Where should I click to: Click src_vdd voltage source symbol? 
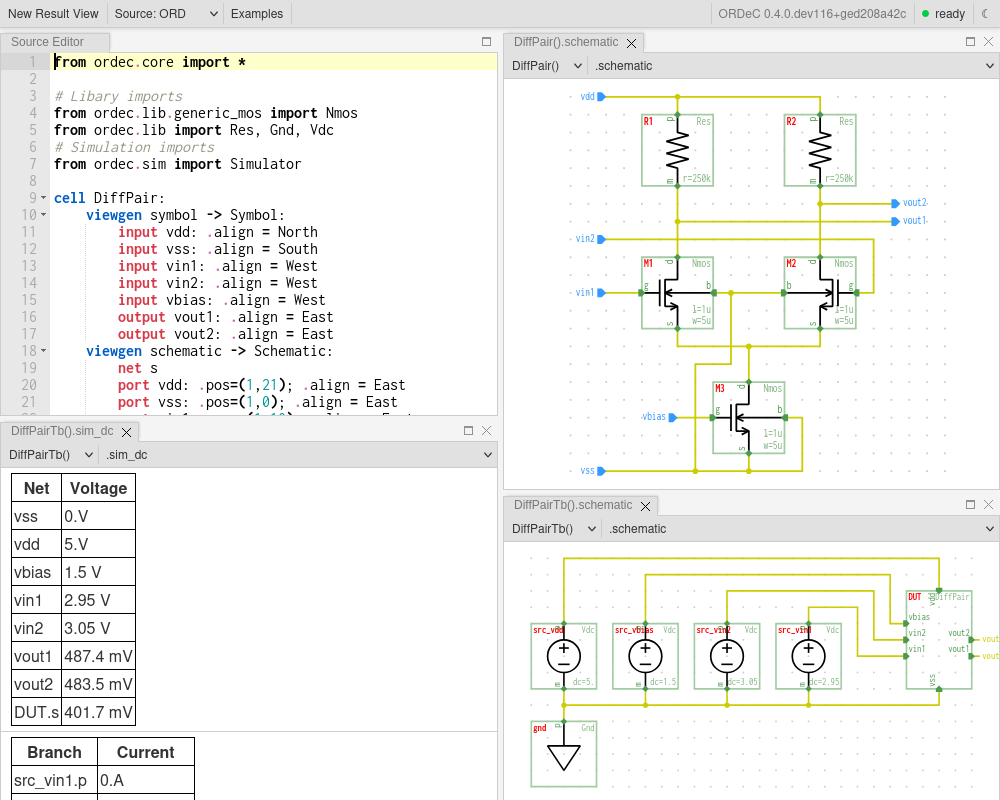pos(564,656)
